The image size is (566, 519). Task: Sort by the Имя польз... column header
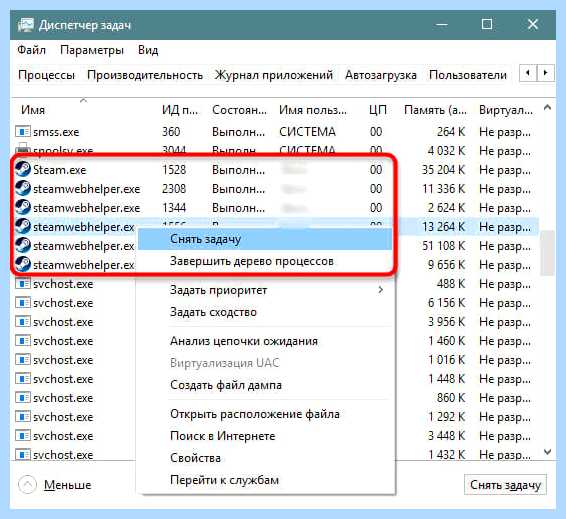tap(313, 110)
